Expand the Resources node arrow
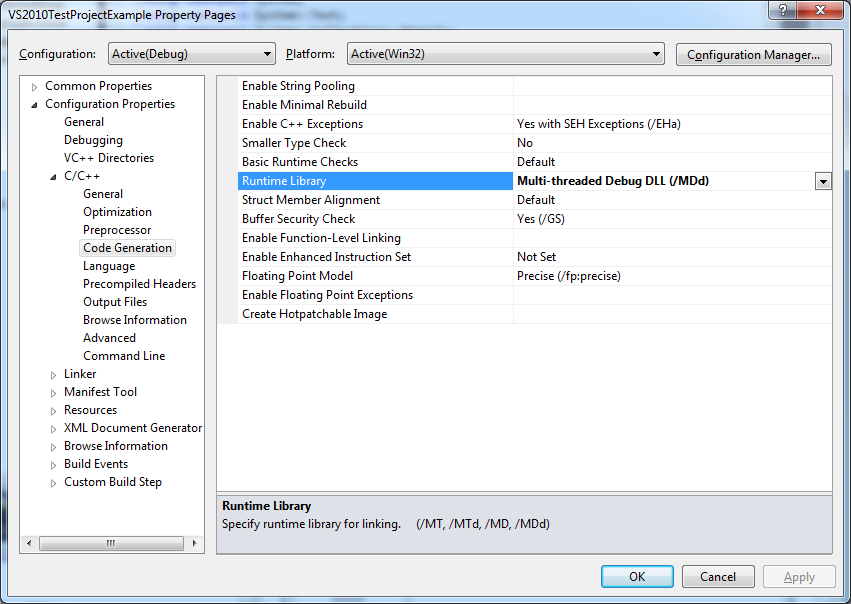Image resolution: width=851 pixels, height=604 pixels. [x=53, y=411]
